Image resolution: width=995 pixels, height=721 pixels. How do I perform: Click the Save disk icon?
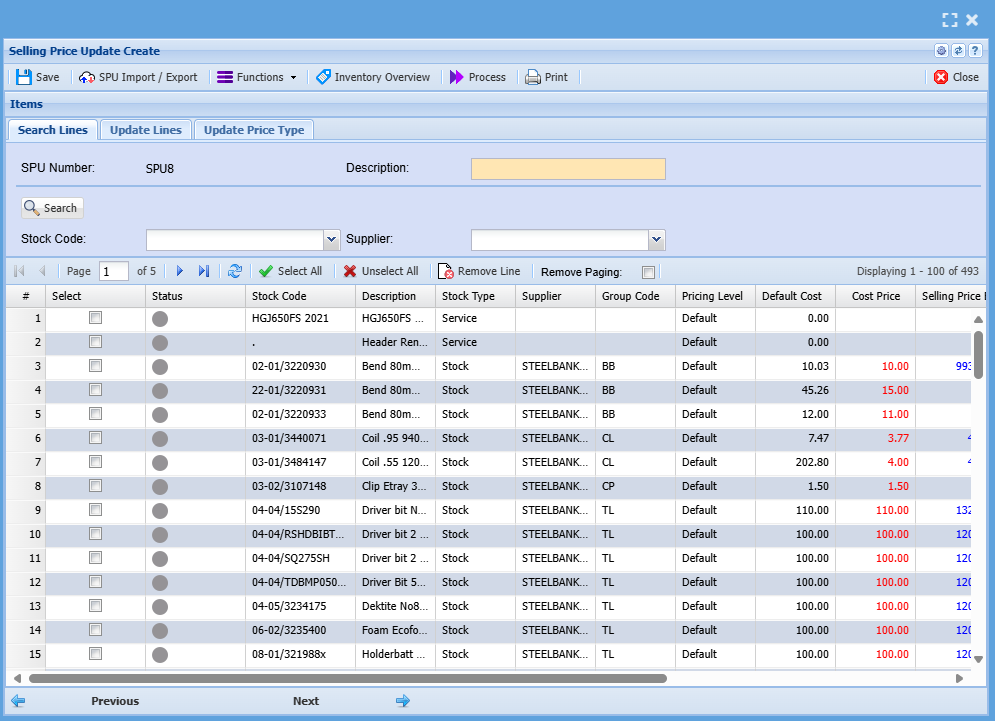(24, 77)
